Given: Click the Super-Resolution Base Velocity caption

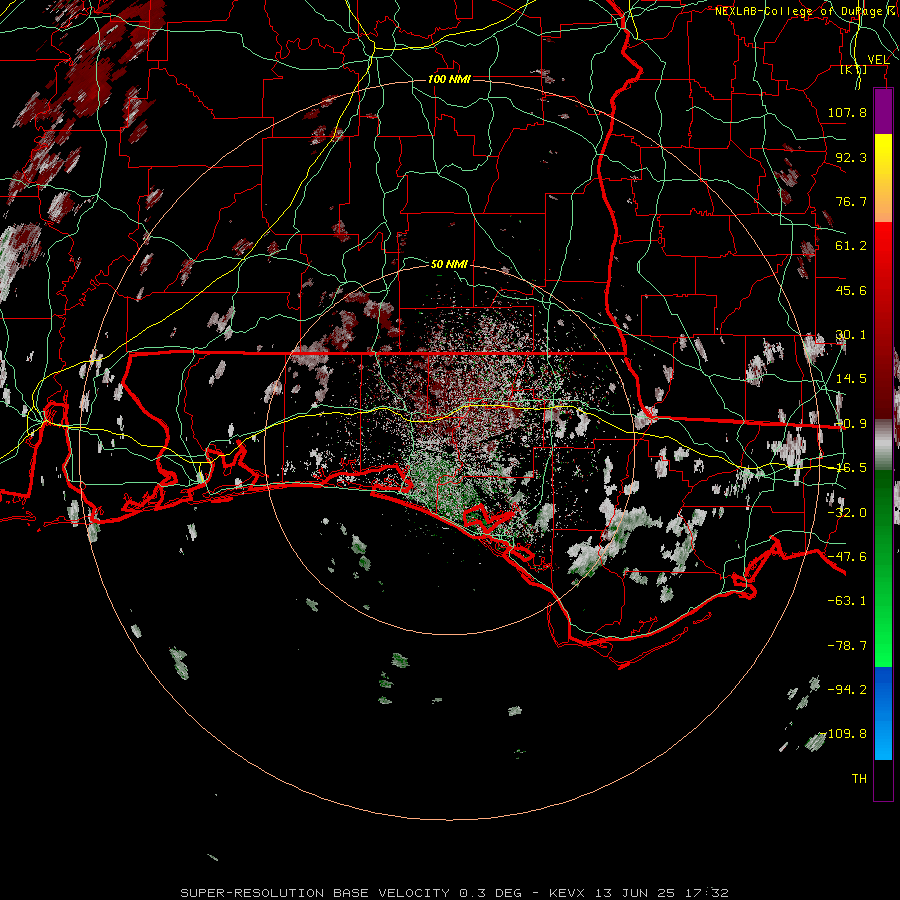Looking at the screenshot, I should (454, 893).
